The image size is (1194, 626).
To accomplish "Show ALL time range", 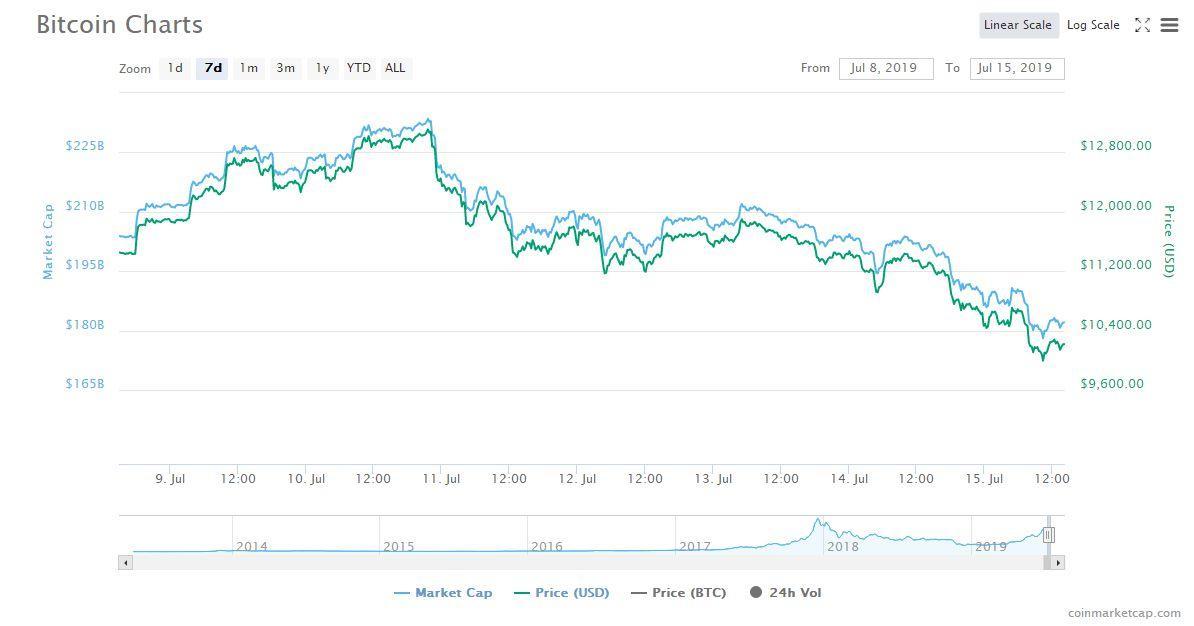I will pyautogui.click(x=395, y=68).
